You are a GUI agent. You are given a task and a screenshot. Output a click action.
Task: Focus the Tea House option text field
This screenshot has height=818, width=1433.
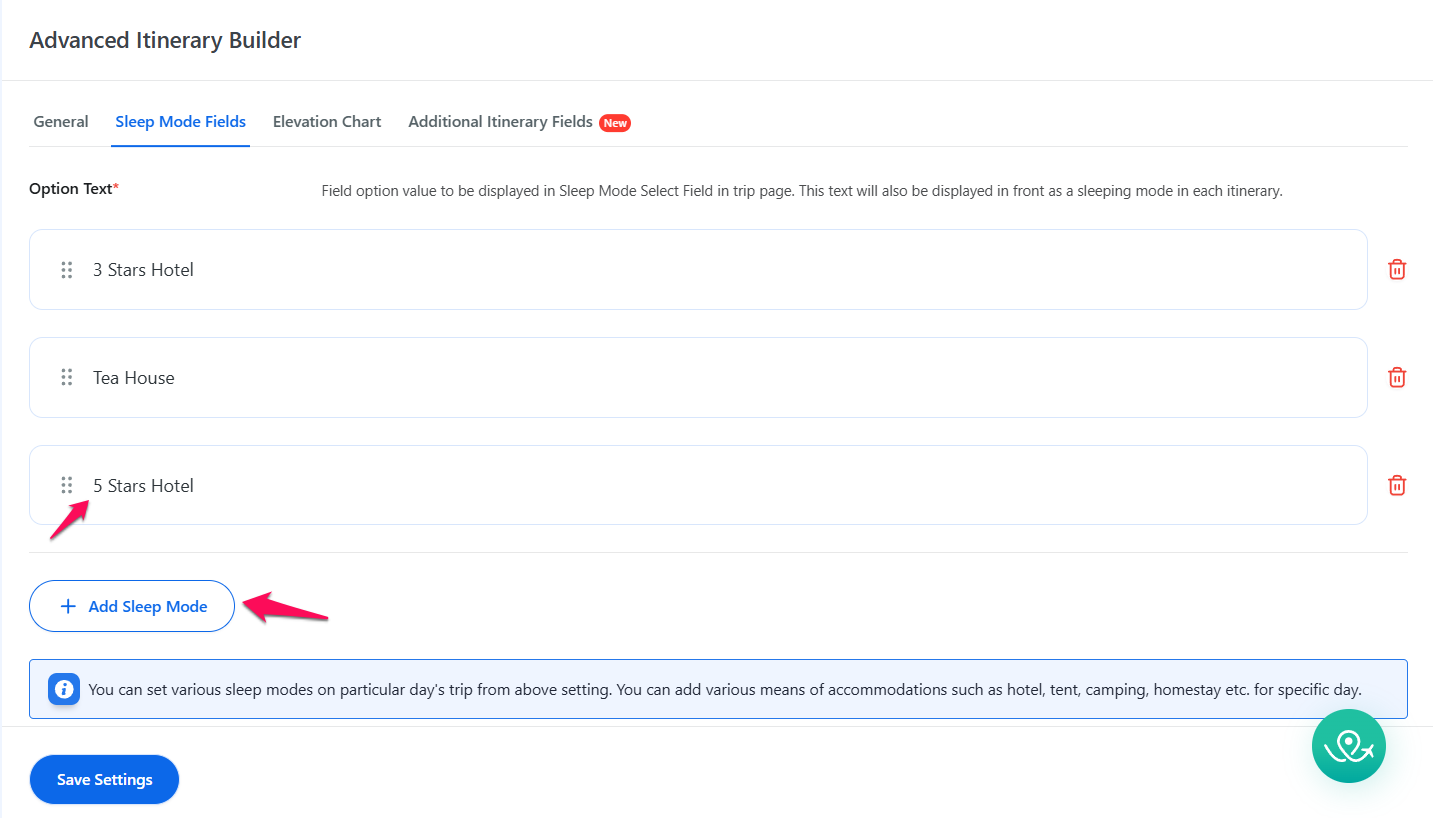tap(700, 378)
